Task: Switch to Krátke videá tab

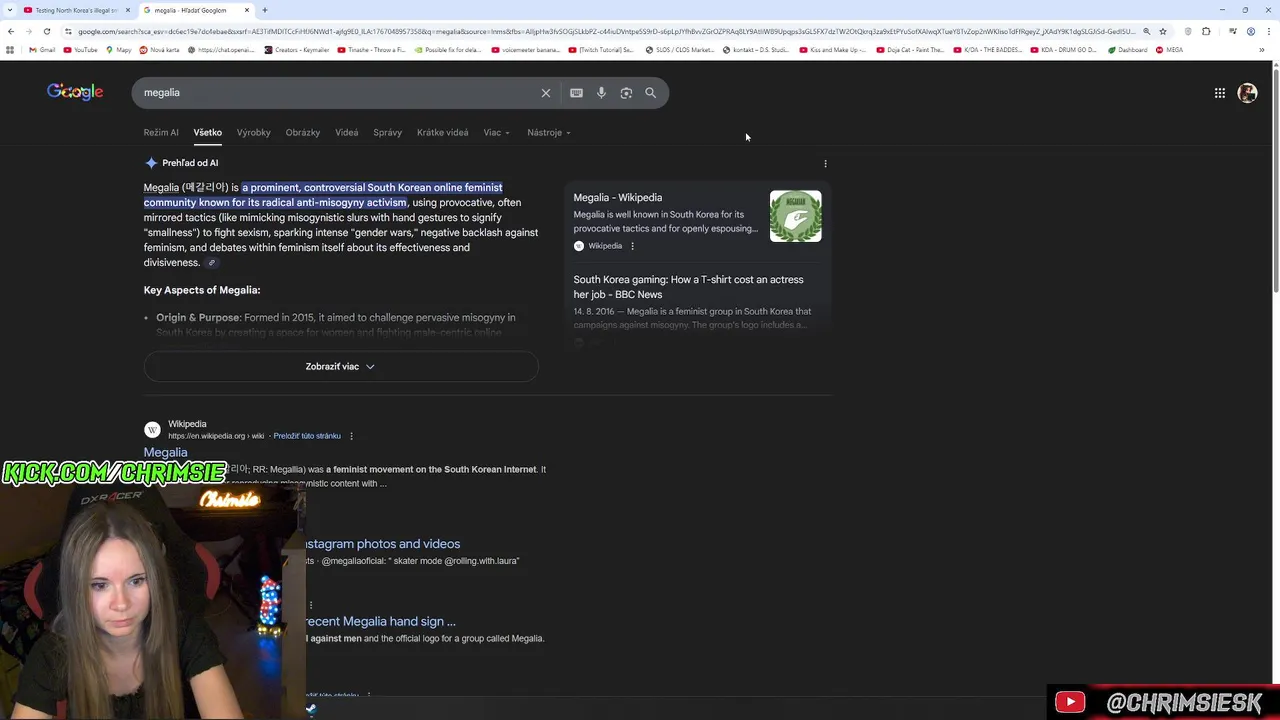Action: pyautogui.click(x=442, y=132)
